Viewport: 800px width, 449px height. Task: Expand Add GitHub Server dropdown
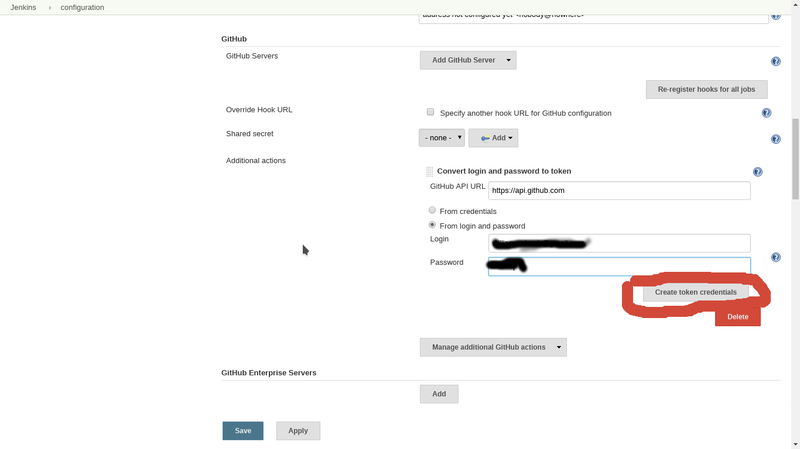[468, 60]
